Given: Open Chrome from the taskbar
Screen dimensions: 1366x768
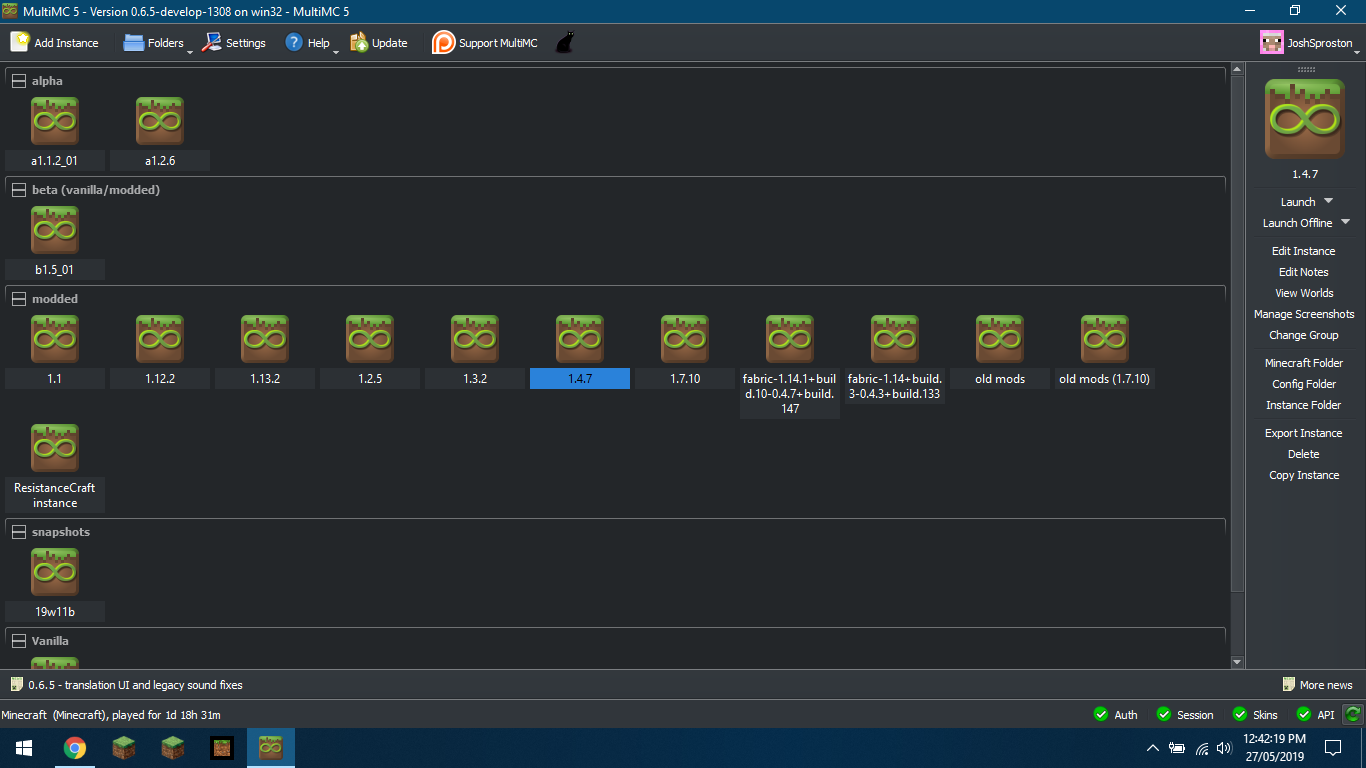Looking at the screenshot, I should pos(74,748).
